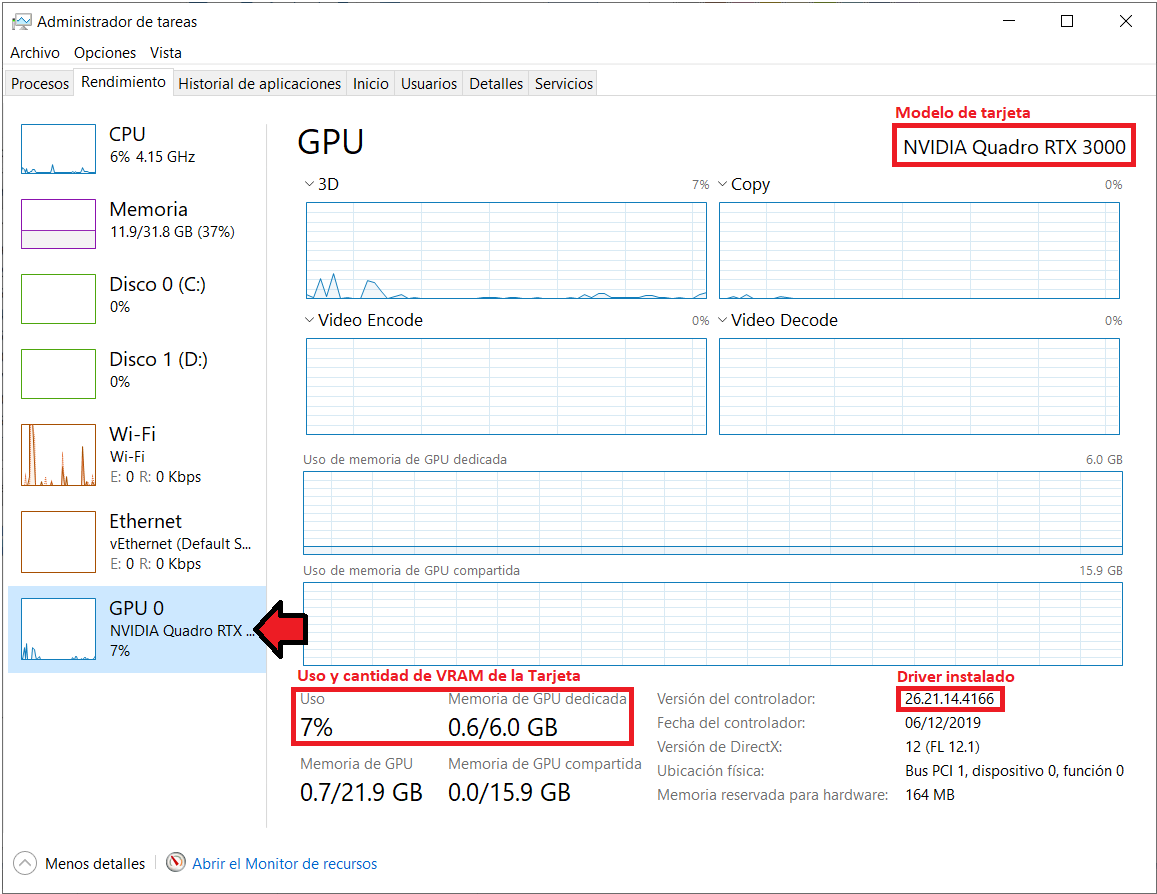Open the 3D engine dropdown chevron
1157x894 pixels.
pos(309,184)
